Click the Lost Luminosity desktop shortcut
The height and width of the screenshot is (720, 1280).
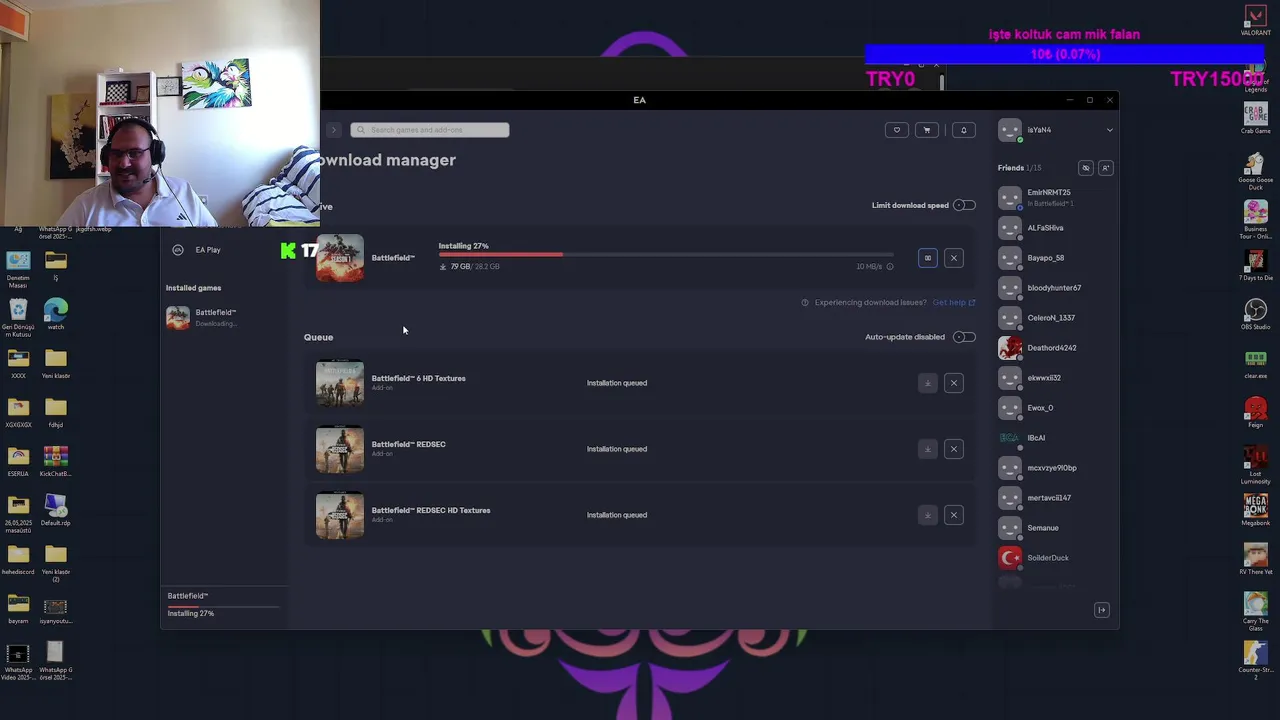[x=1256, y=464]
